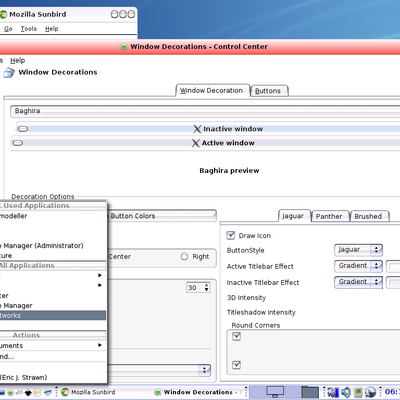Open the Brushed style tab
This screenshot has height=400, width=400.
(x=369, y=216)
